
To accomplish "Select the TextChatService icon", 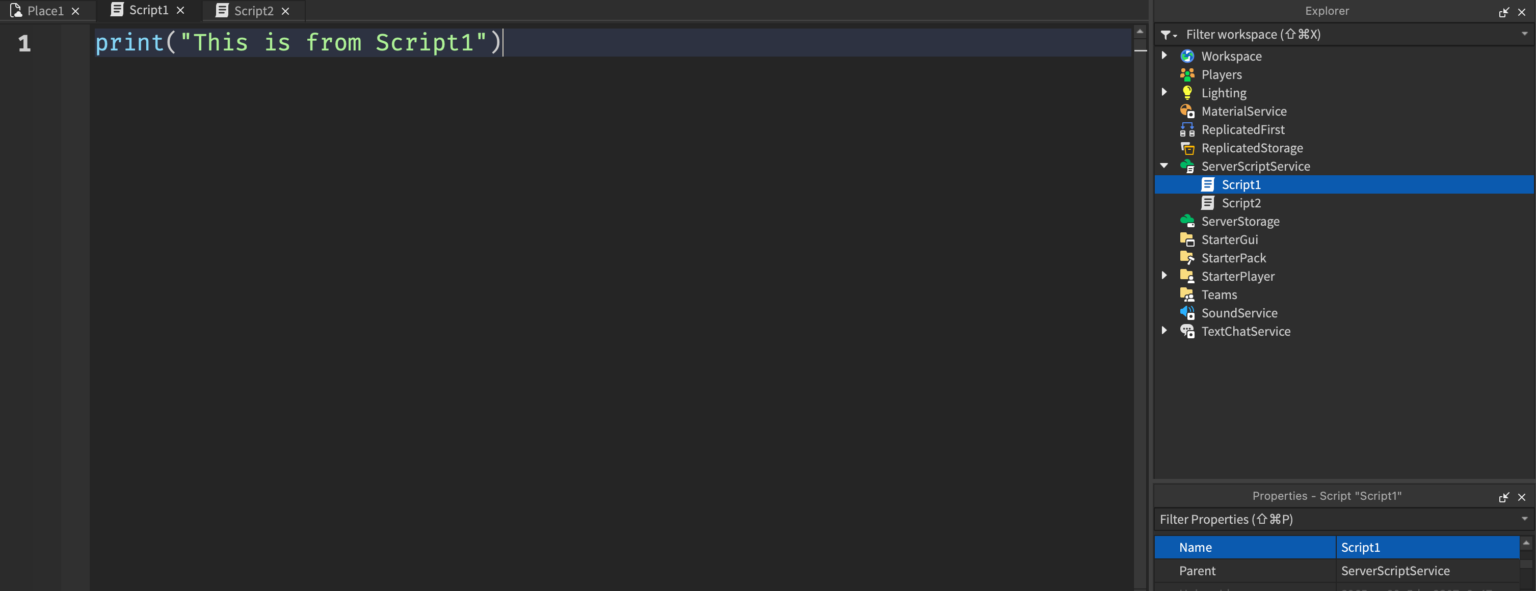I will click(x=1186, y=331).
